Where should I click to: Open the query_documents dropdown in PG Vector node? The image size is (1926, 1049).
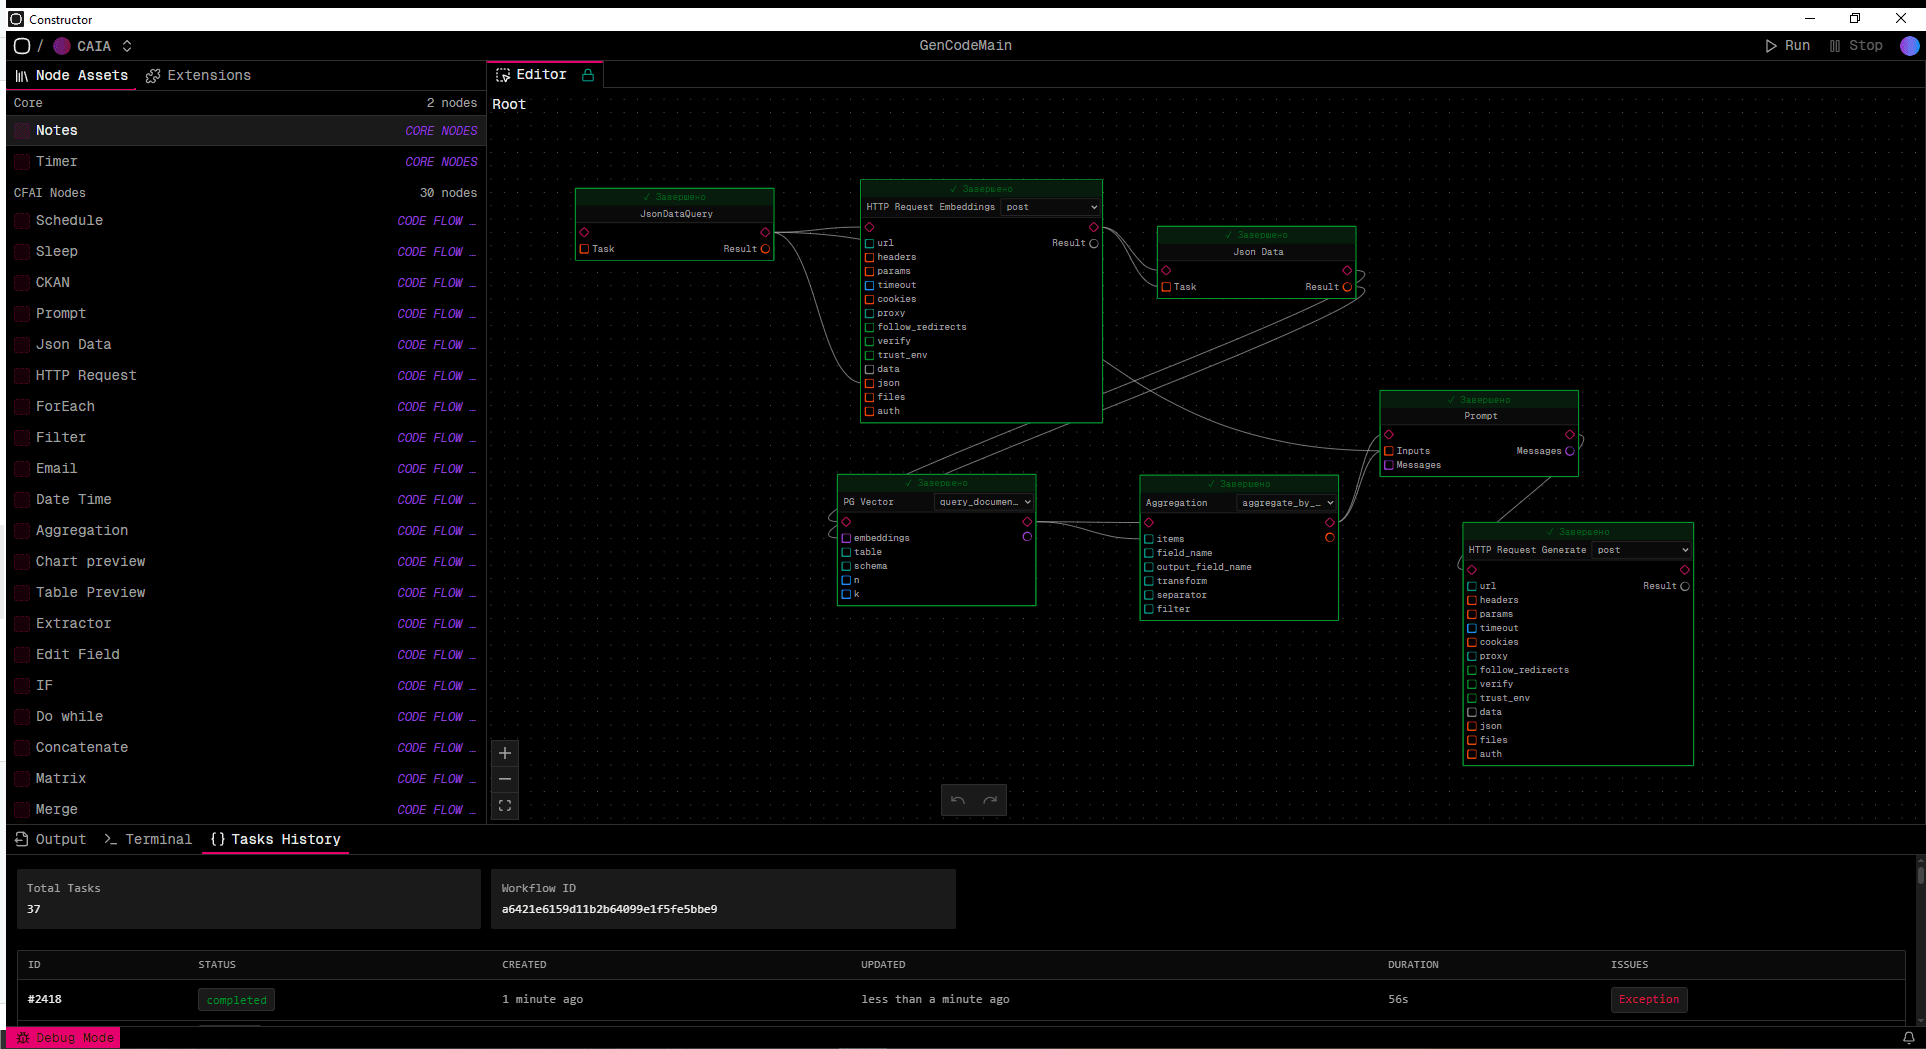tap(984, 502)
